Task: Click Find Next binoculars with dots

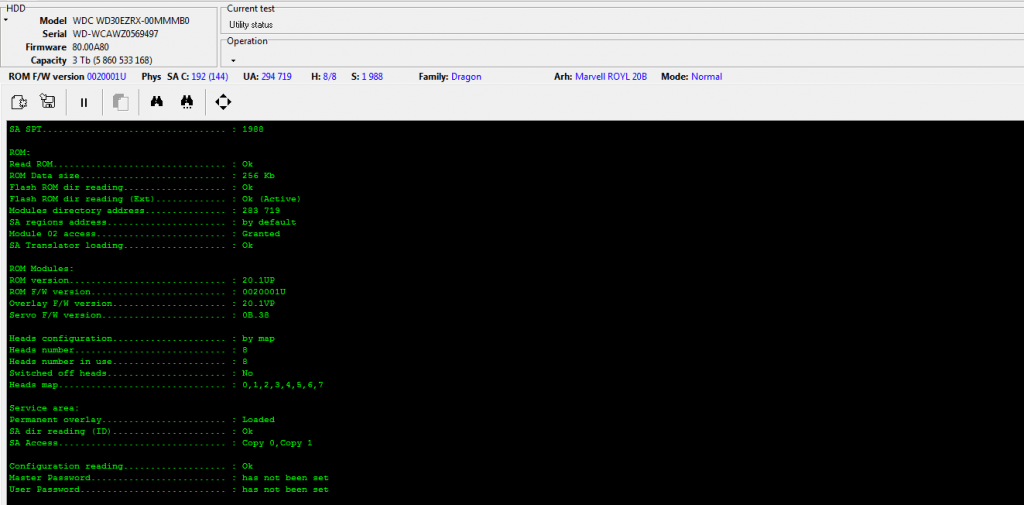Action: coord(187,103)
